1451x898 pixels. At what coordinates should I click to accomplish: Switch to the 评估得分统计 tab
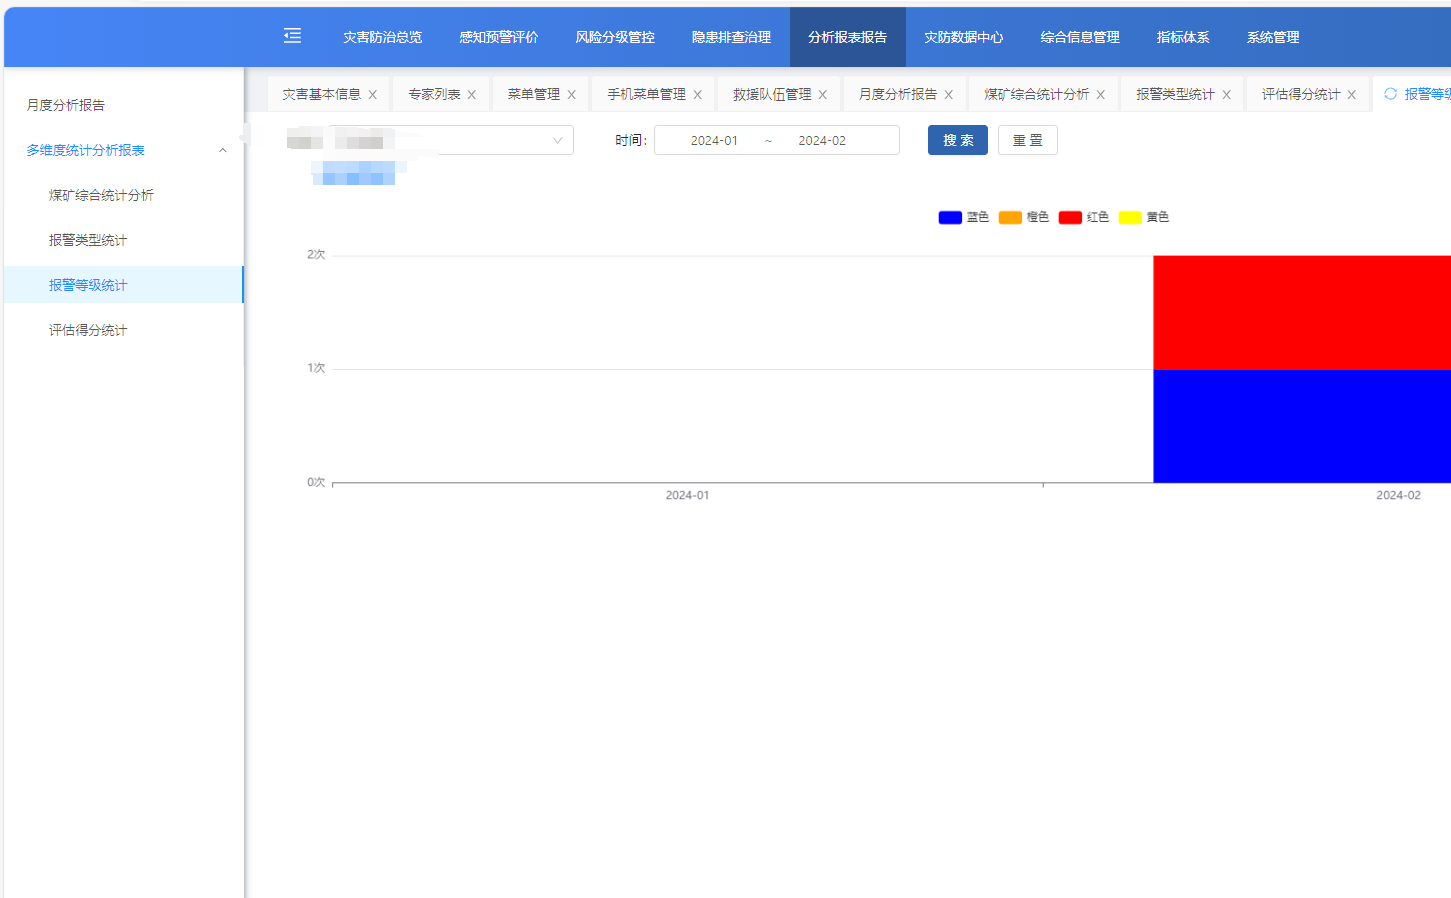tap(1301, 94)
